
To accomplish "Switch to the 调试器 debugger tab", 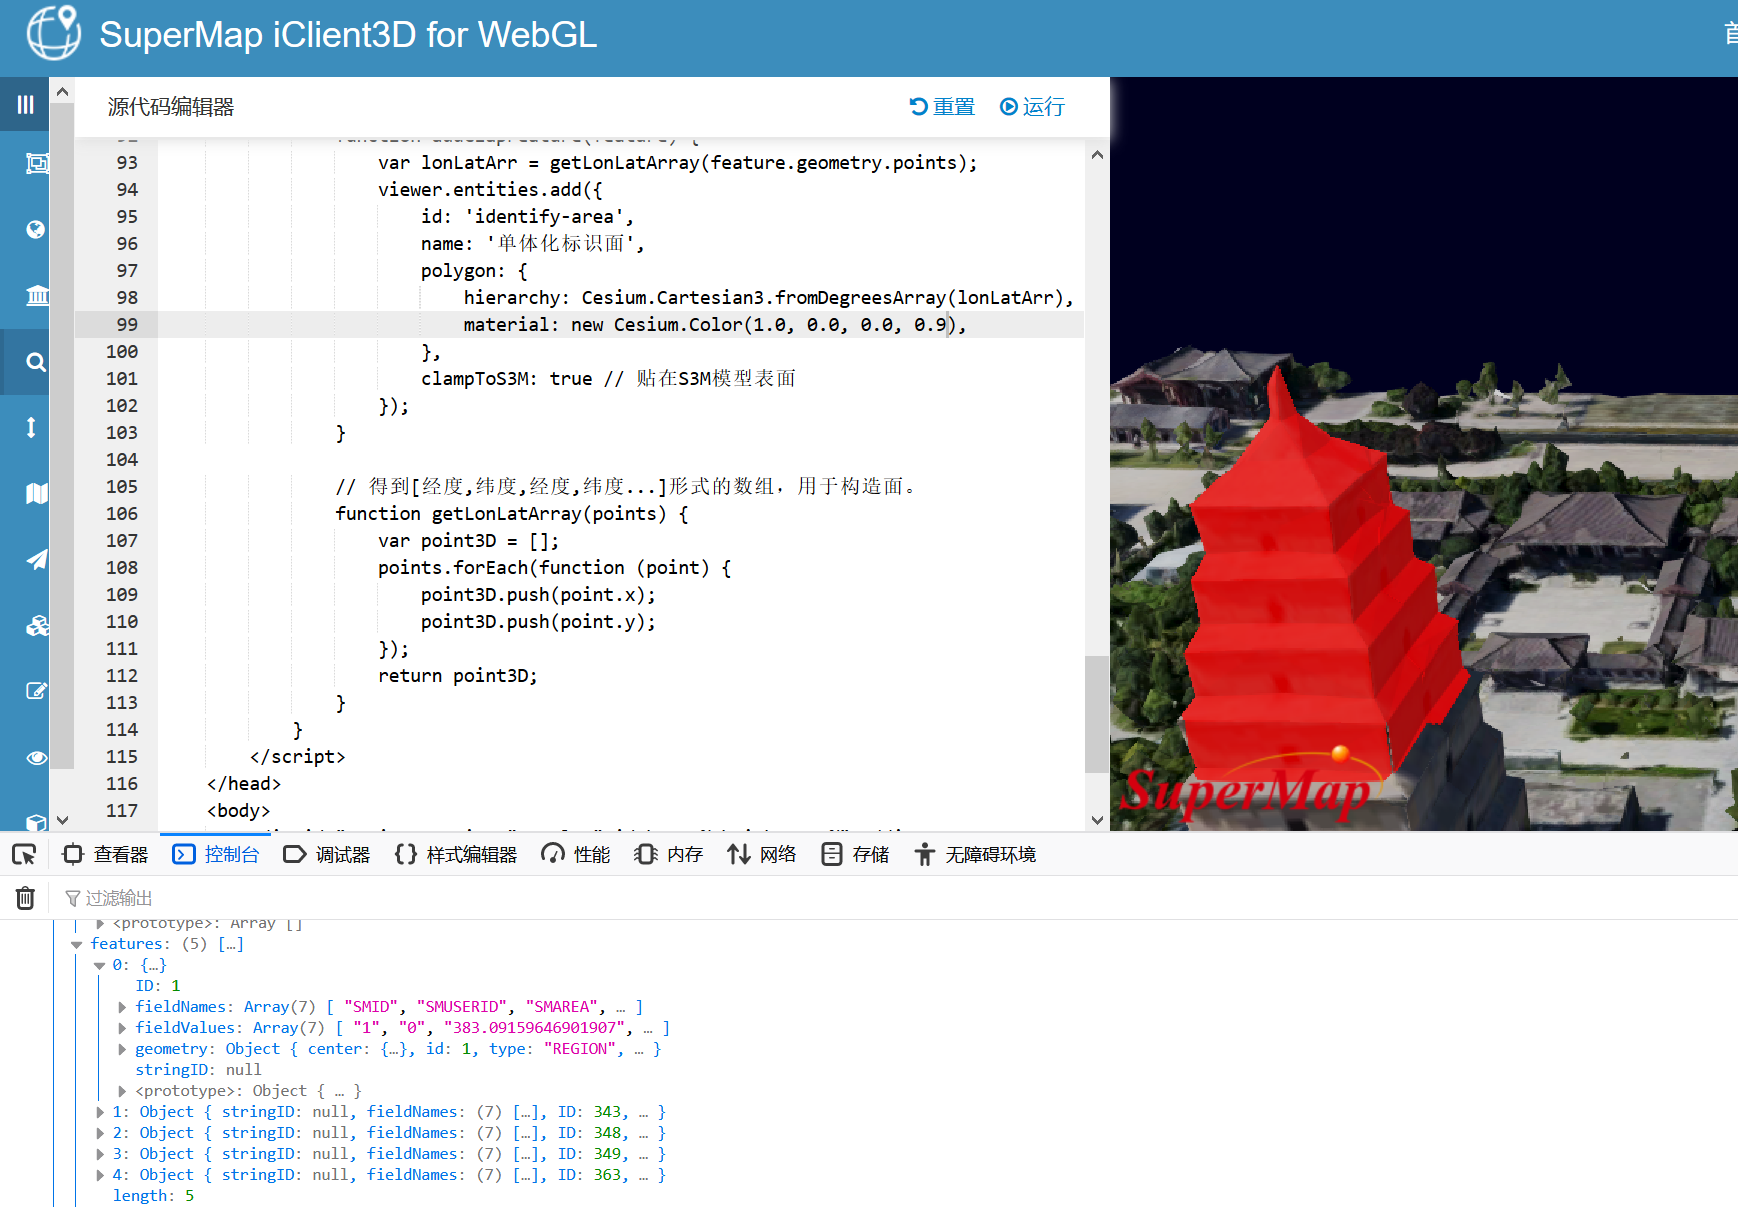I will click(327, 855).
